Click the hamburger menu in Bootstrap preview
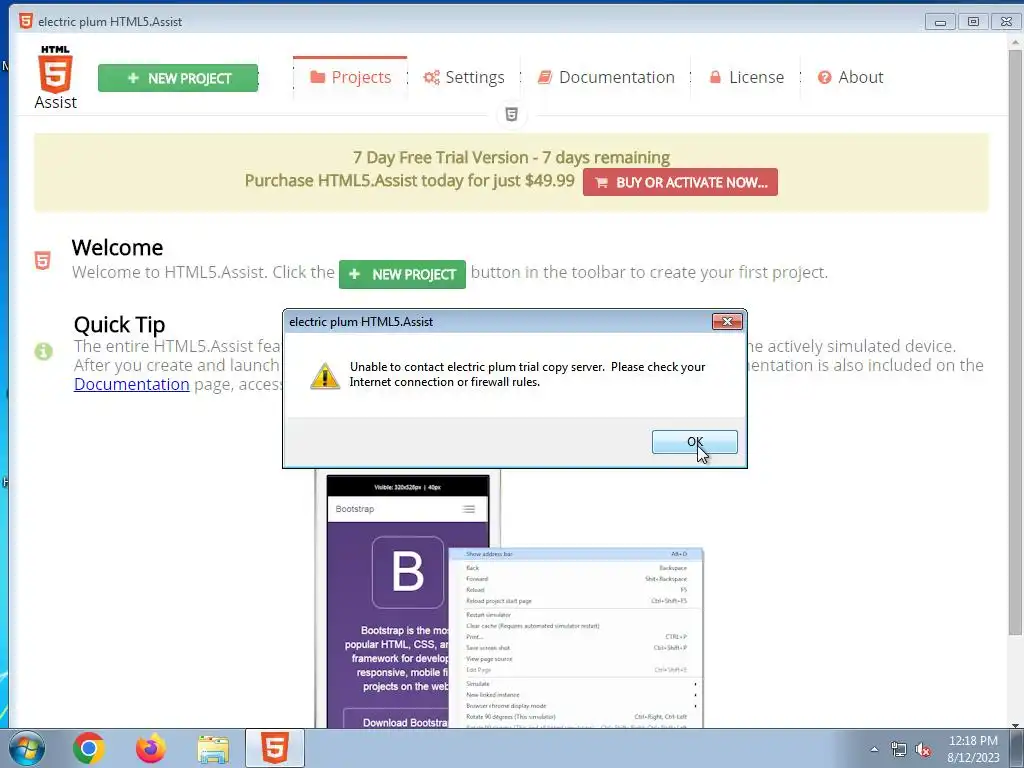Image resolution: width=1024 pixels, height=768 pixels. point(469,509)
